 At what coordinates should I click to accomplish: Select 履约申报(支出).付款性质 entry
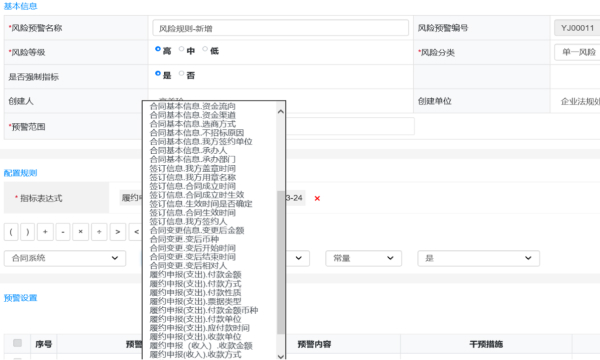click(x=195, y=292)
